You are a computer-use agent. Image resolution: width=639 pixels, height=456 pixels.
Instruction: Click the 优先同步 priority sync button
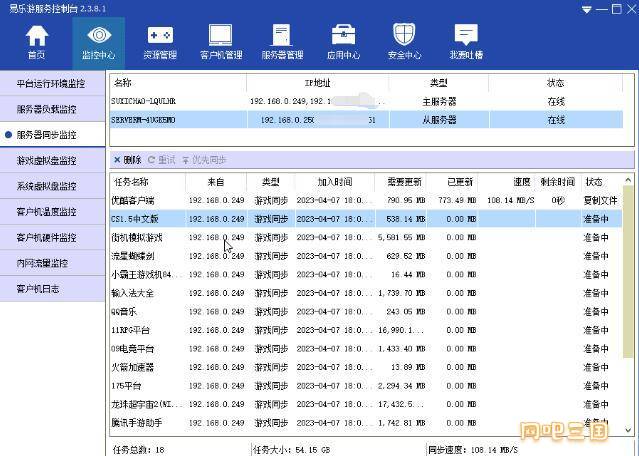coord(204,160)
